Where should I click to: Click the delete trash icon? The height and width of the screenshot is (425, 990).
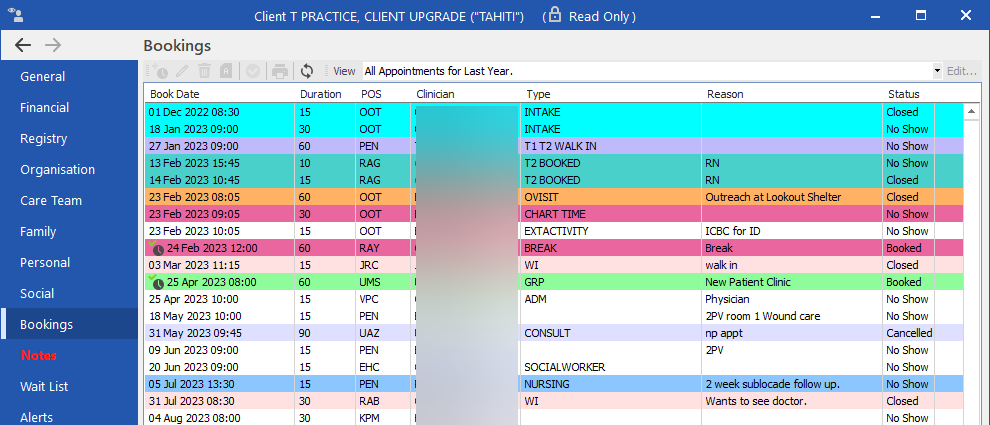(204, 71)
